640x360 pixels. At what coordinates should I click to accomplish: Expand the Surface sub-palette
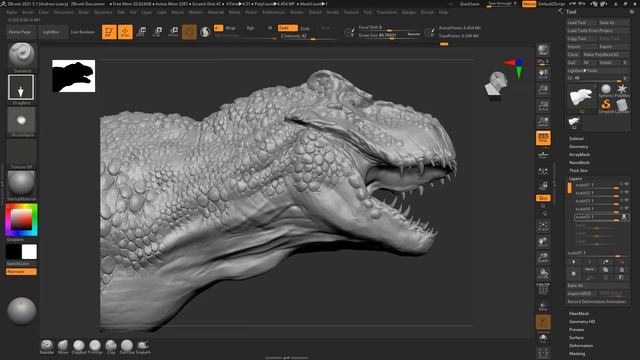click(576, 338)
